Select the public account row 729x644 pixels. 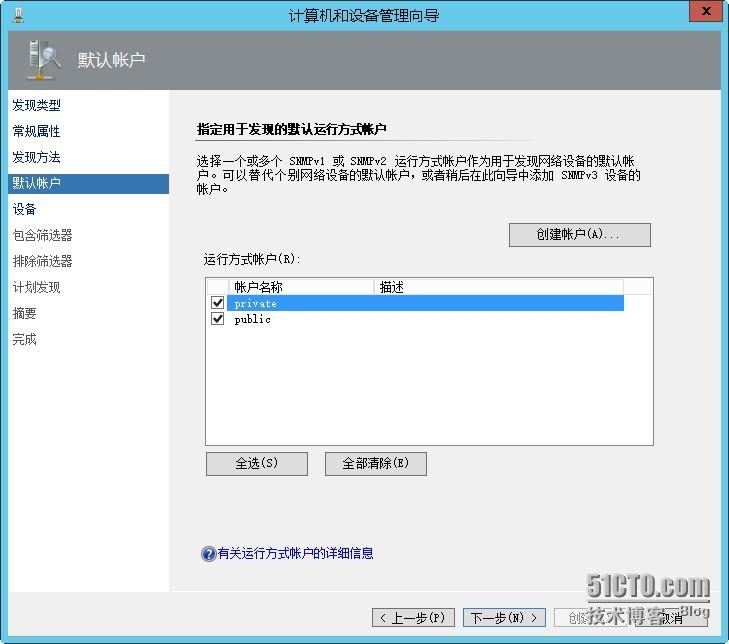tap(425, 319)
